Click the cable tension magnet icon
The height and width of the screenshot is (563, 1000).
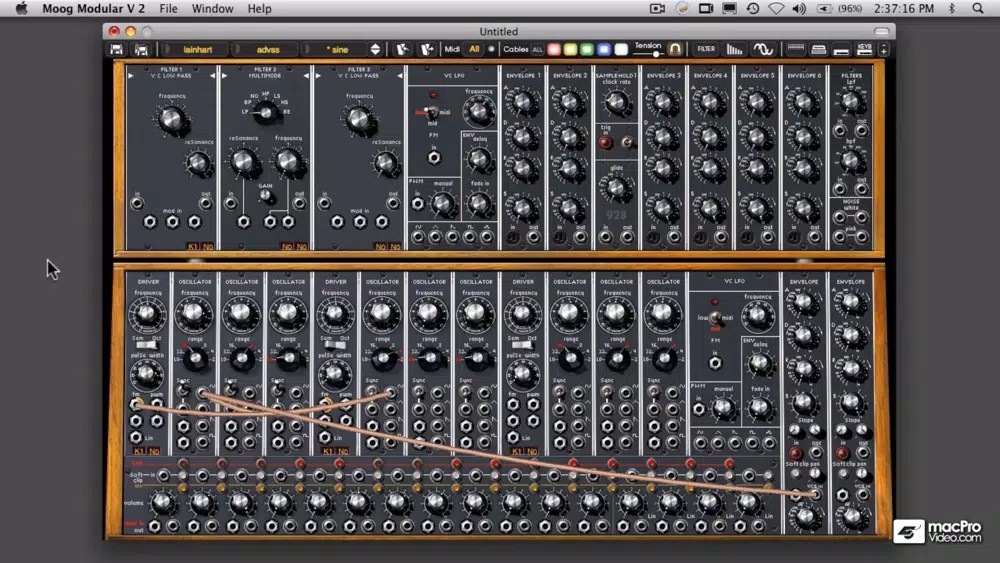pos(675,49)
